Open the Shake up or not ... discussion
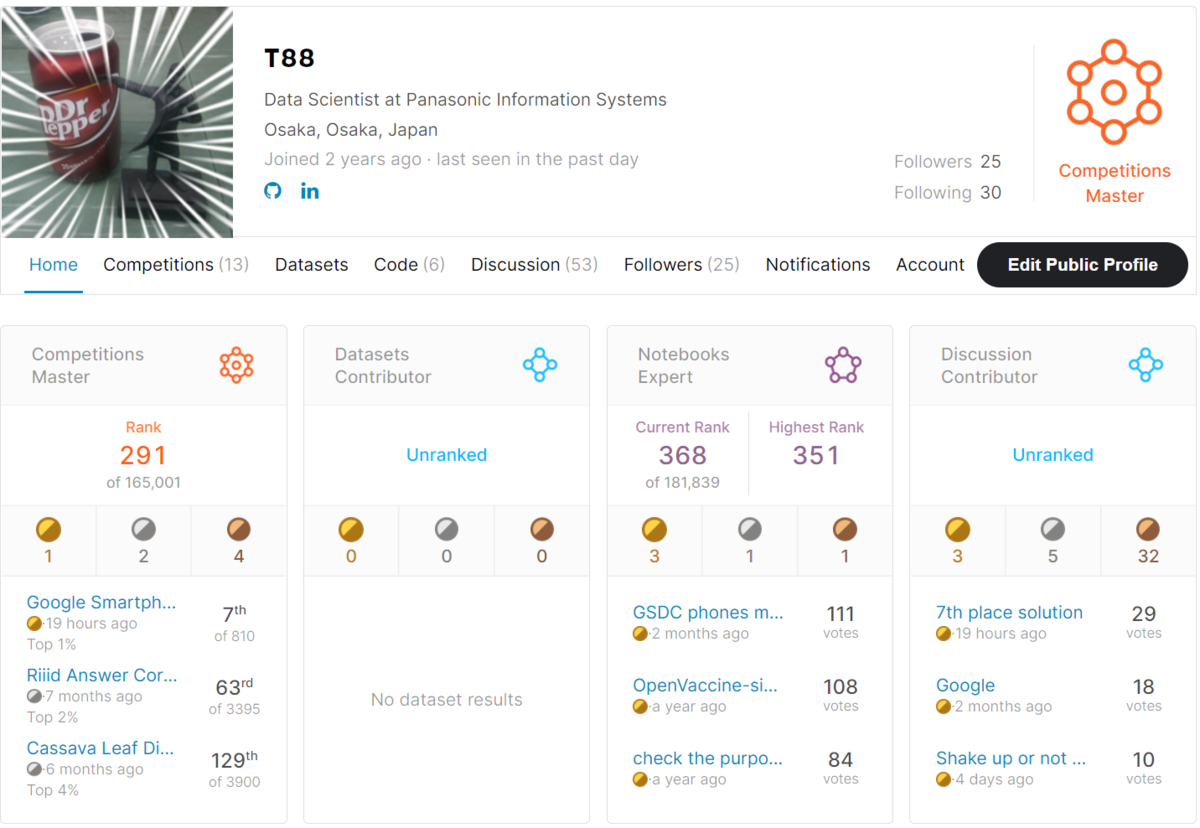This screenshot has height=828, width=1200. coord(1011,758)
